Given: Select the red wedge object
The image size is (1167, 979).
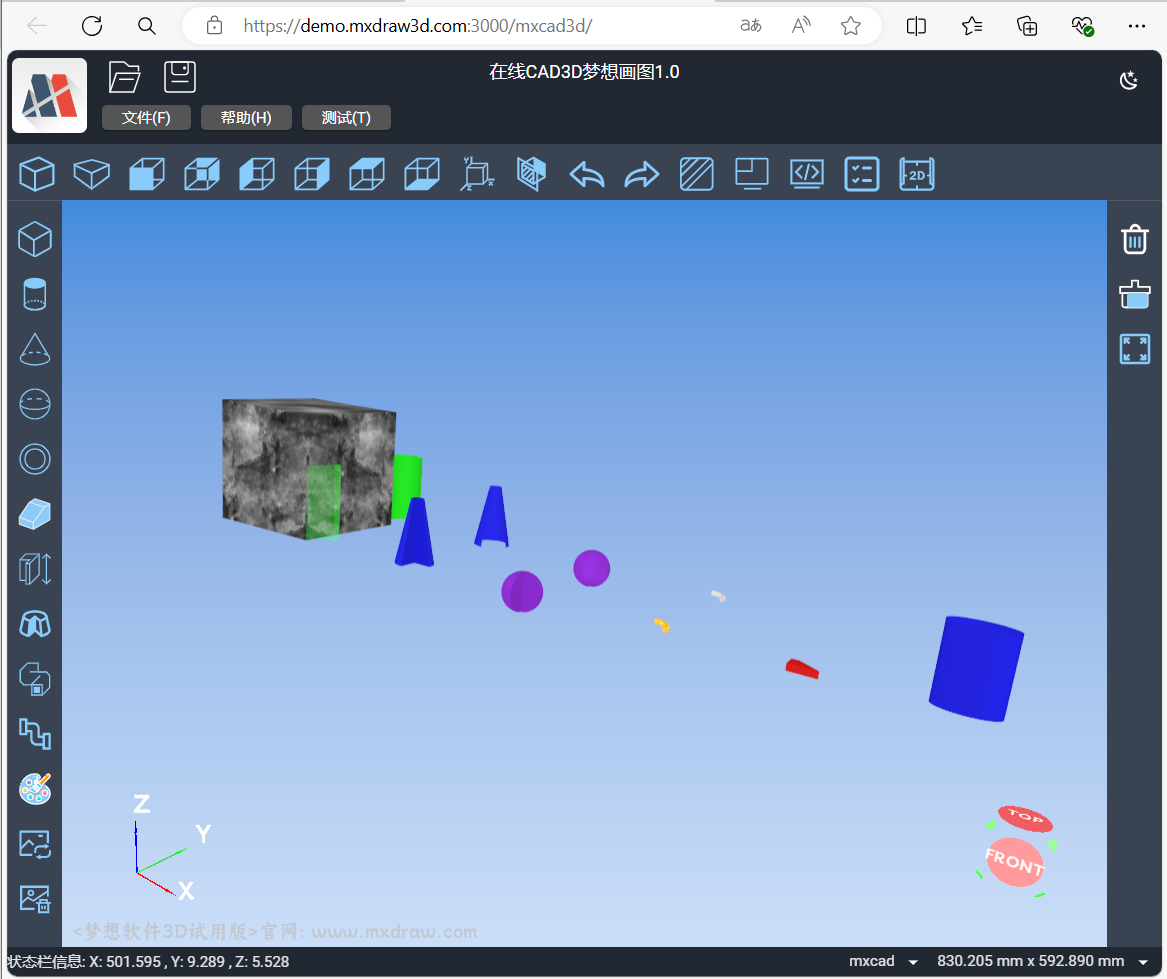Looking at the screenshot, I should [802, 669].
